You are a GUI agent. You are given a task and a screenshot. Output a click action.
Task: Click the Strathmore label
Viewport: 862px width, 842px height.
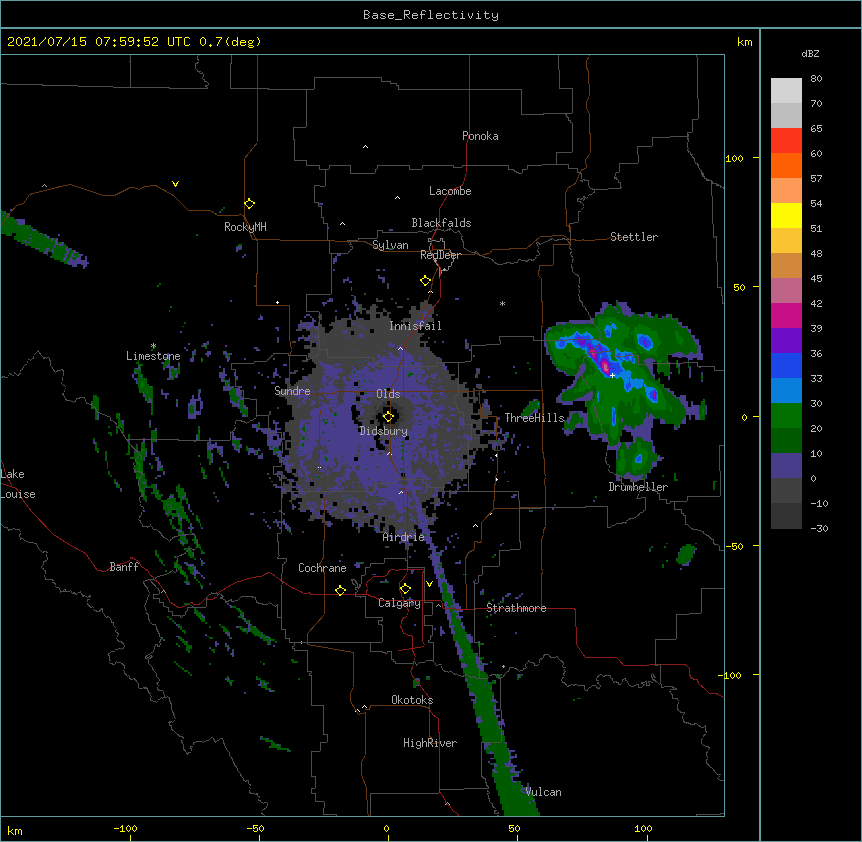click(516, 608)
